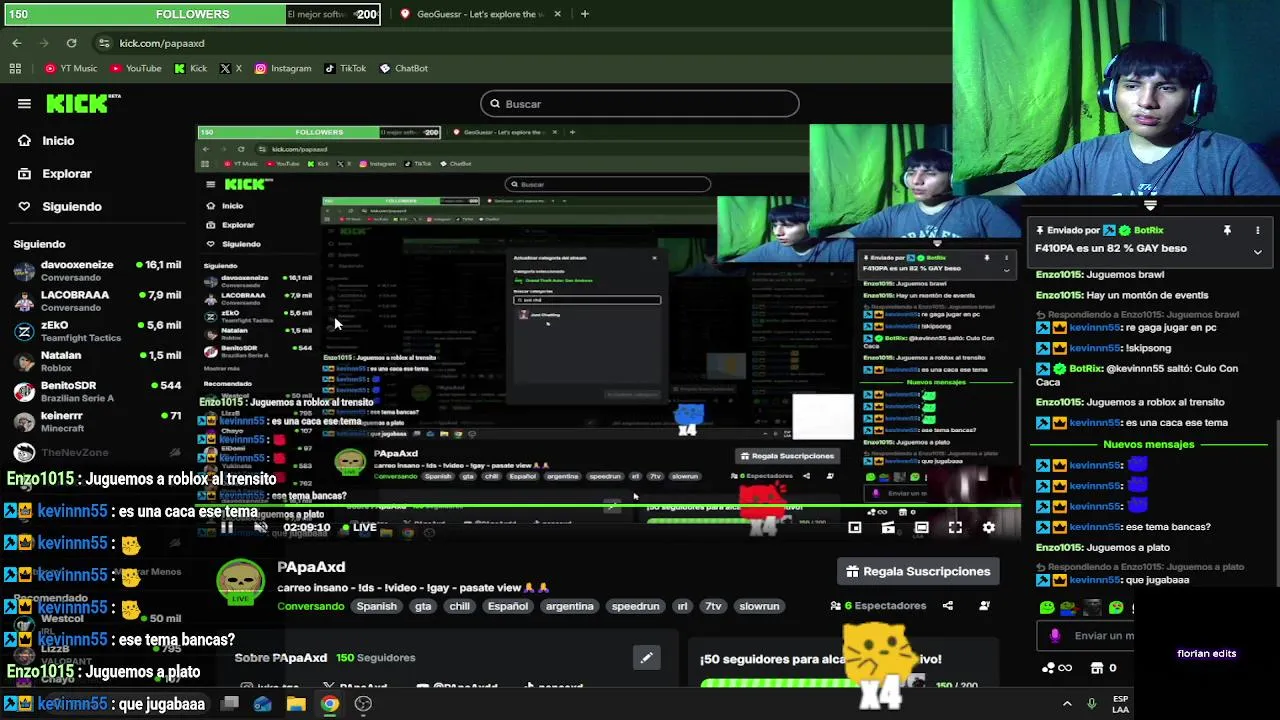
Task: Open Siguiendo heart item in outer sidebar
Action: point(60,207)
